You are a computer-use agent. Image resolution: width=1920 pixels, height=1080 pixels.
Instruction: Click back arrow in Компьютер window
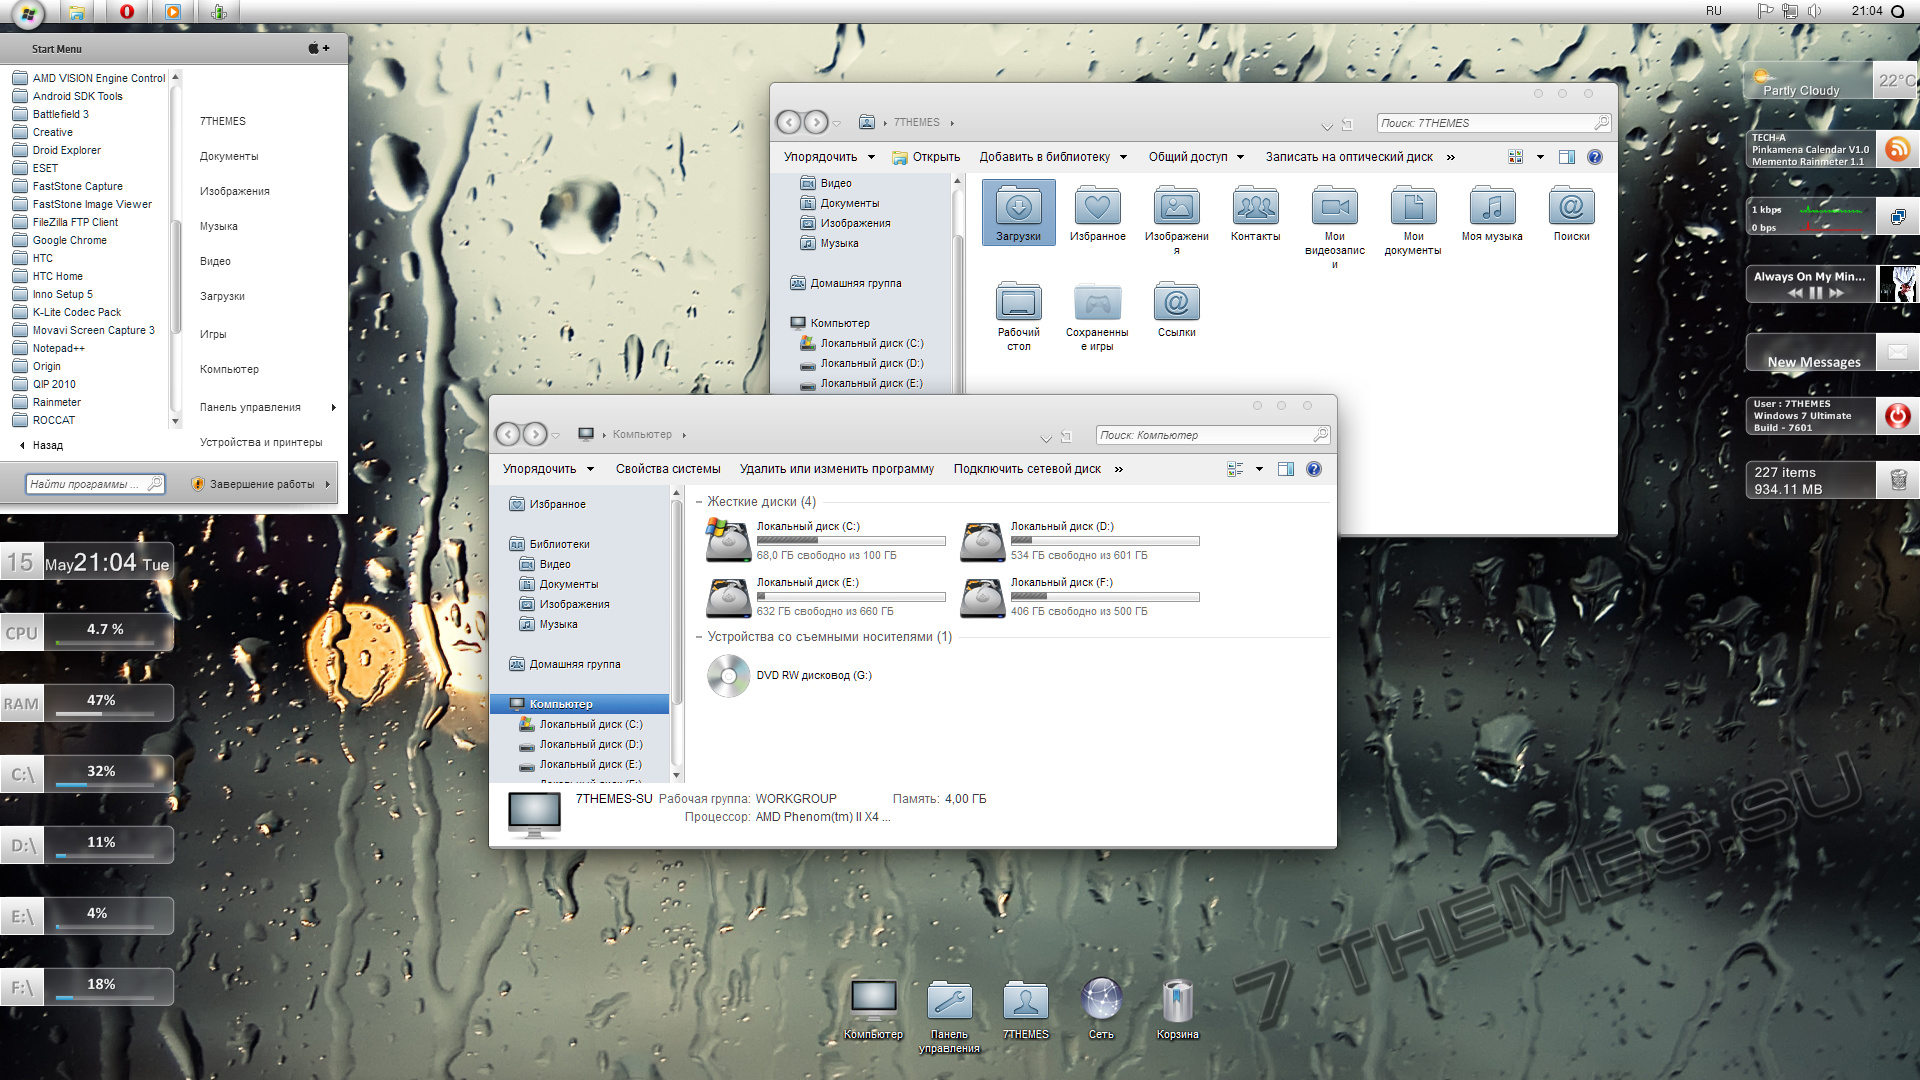pos(508,434)
